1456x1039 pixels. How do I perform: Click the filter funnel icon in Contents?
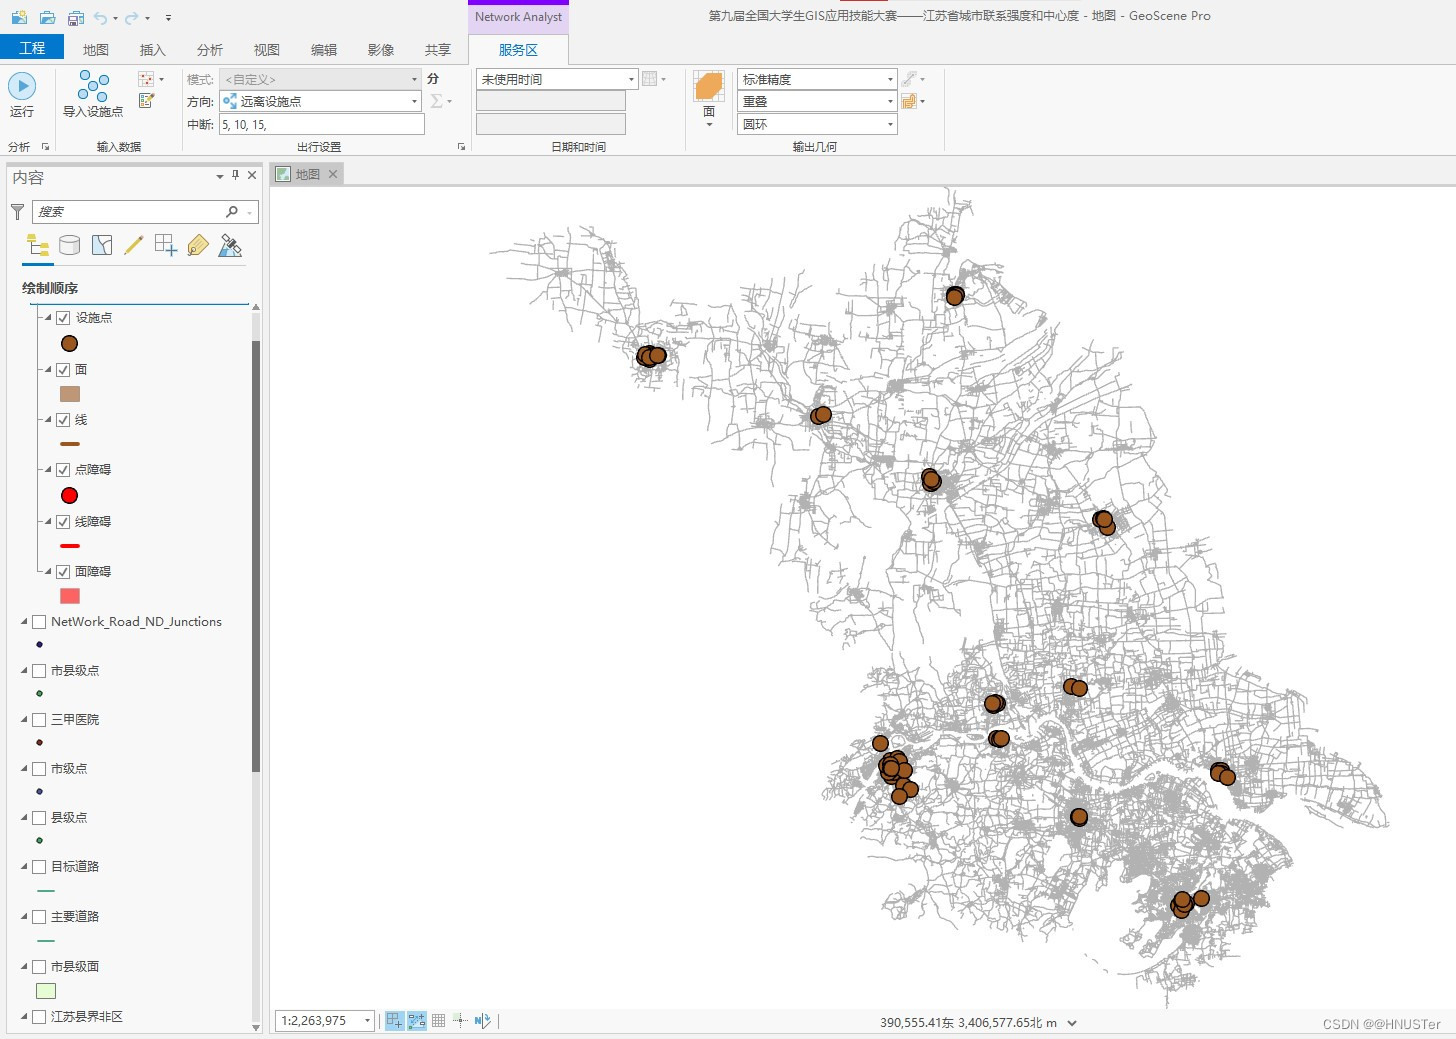pos(17,211)
